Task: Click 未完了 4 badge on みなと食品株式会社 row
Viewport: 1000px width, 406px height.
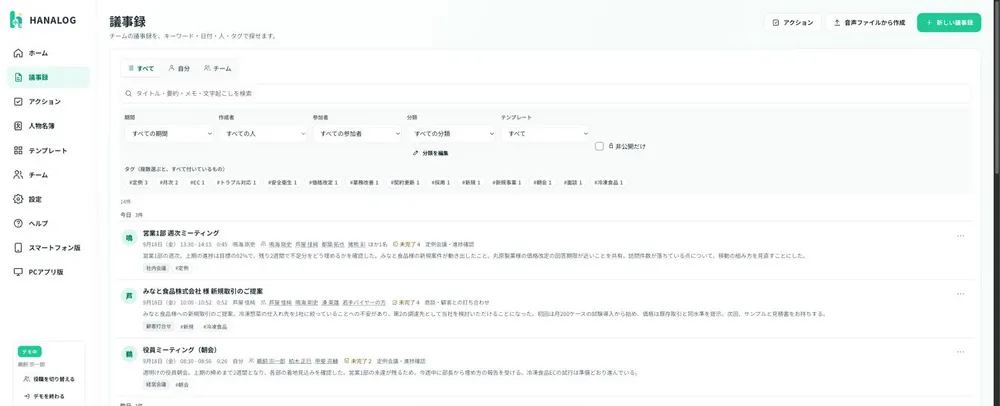Action: coord(406,302)
